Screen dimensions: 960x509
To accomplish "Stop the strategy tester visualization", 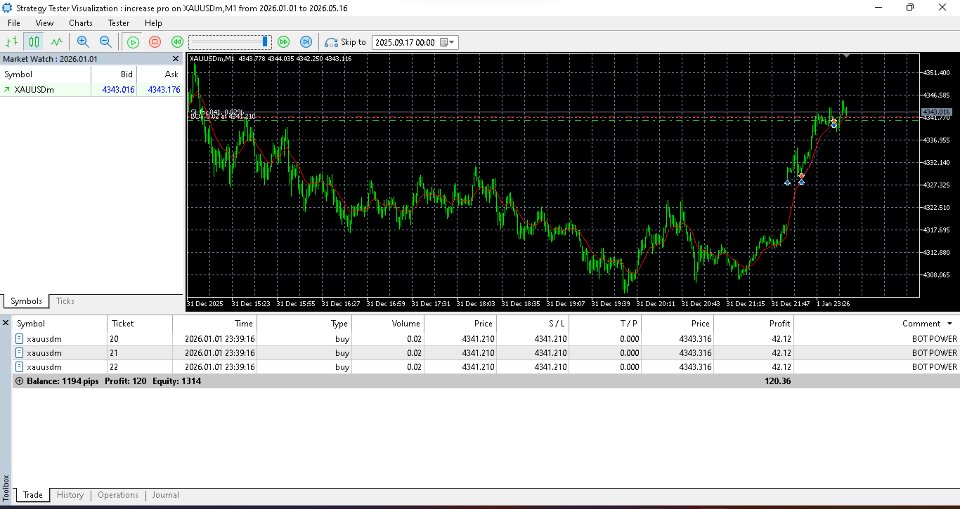I will point(155,42).
